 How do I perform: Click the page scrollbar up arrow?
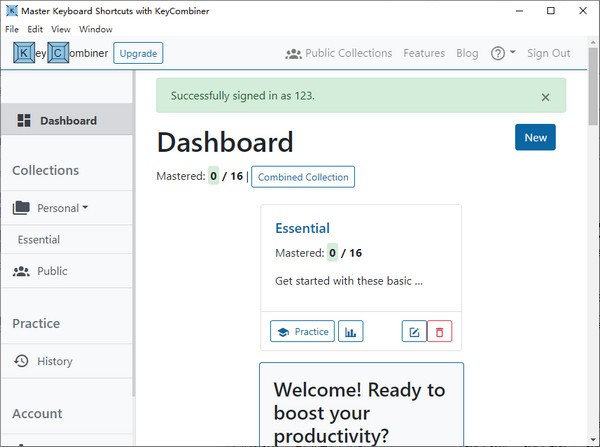pos(593,41)
